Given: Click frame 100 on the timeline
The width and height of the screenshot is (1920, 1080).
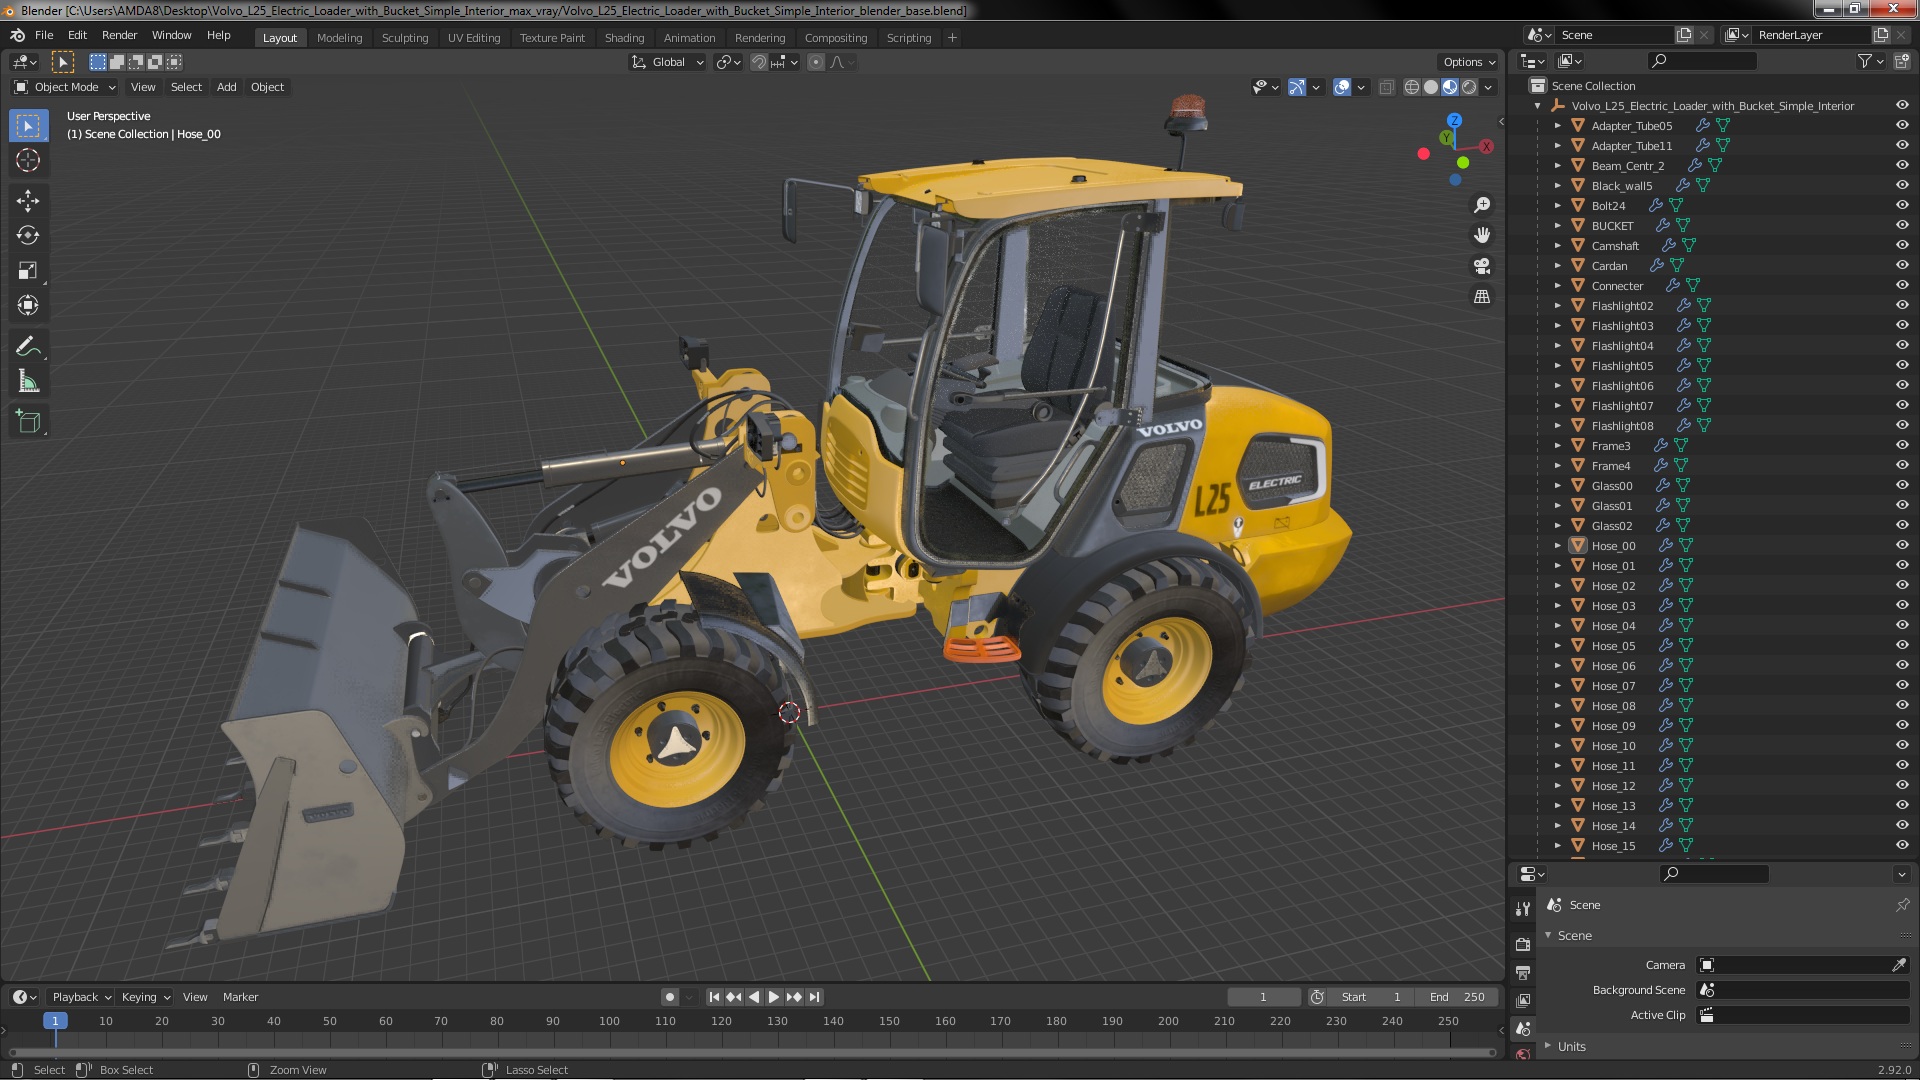Looking at the screenshot, I should (609, 1021).
